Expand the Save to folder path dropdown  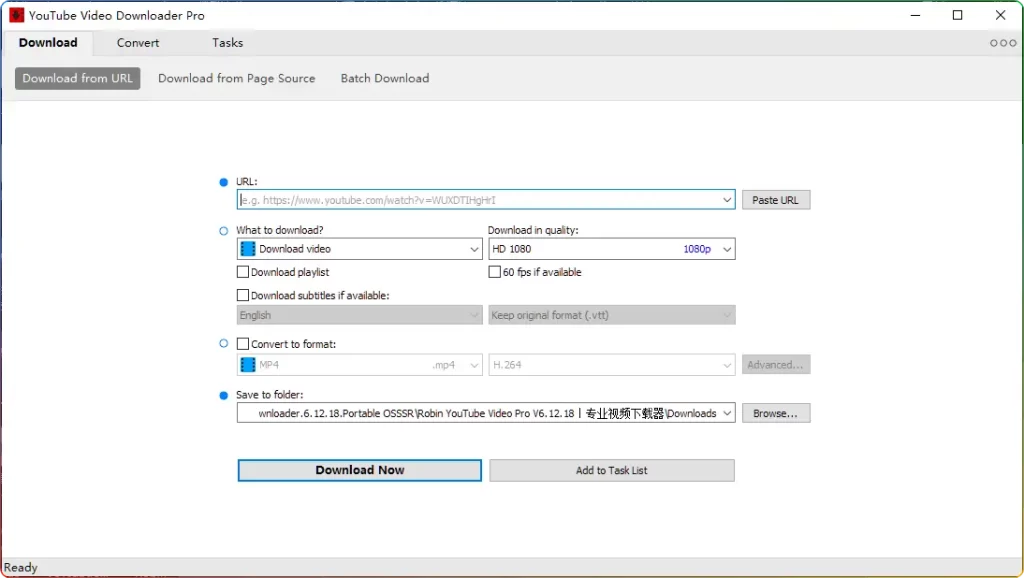pos(727,413)
